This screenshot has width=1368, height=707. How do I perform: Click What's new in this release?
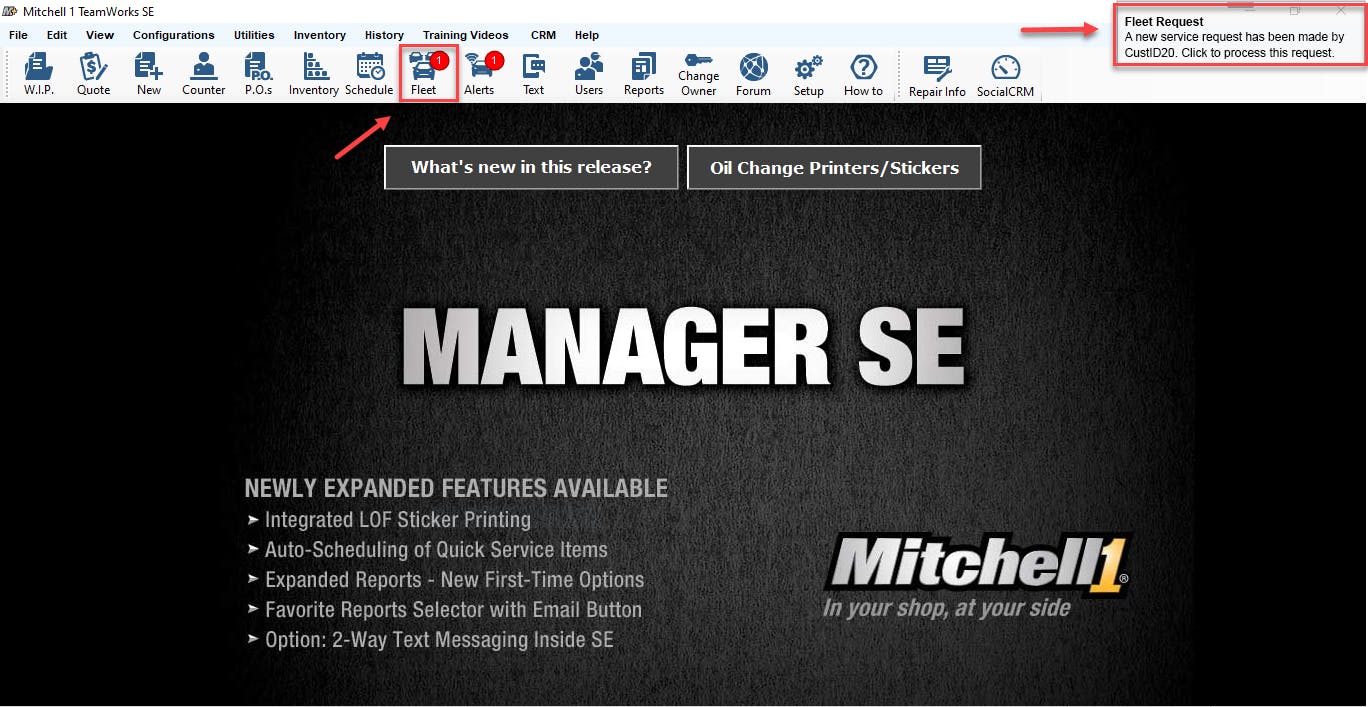coord(531,167)
